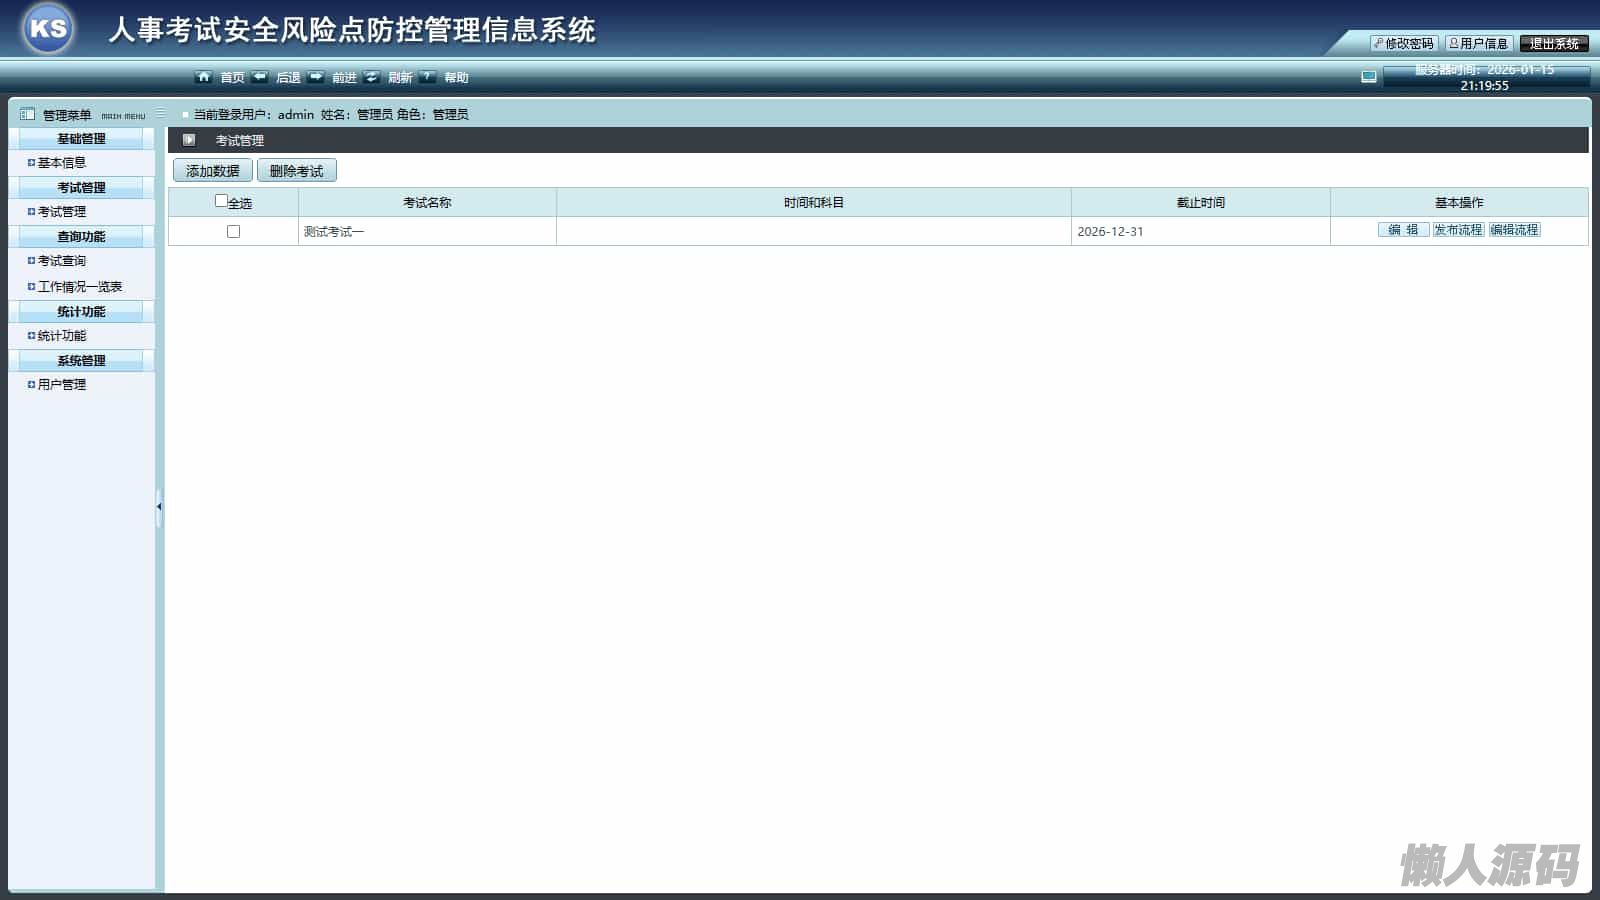
Task: Toggle the 基础管理 menu section header
Action: [81, 139]
